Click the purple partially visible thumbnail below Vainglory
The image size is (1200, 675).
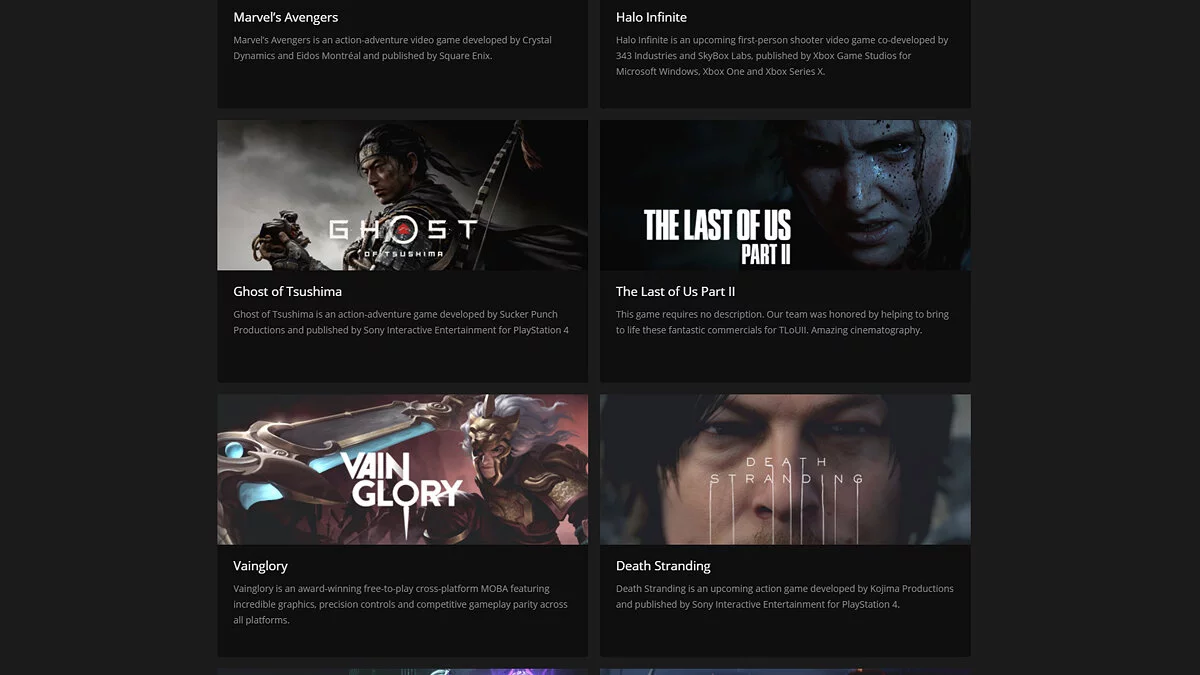pos(402,671)
